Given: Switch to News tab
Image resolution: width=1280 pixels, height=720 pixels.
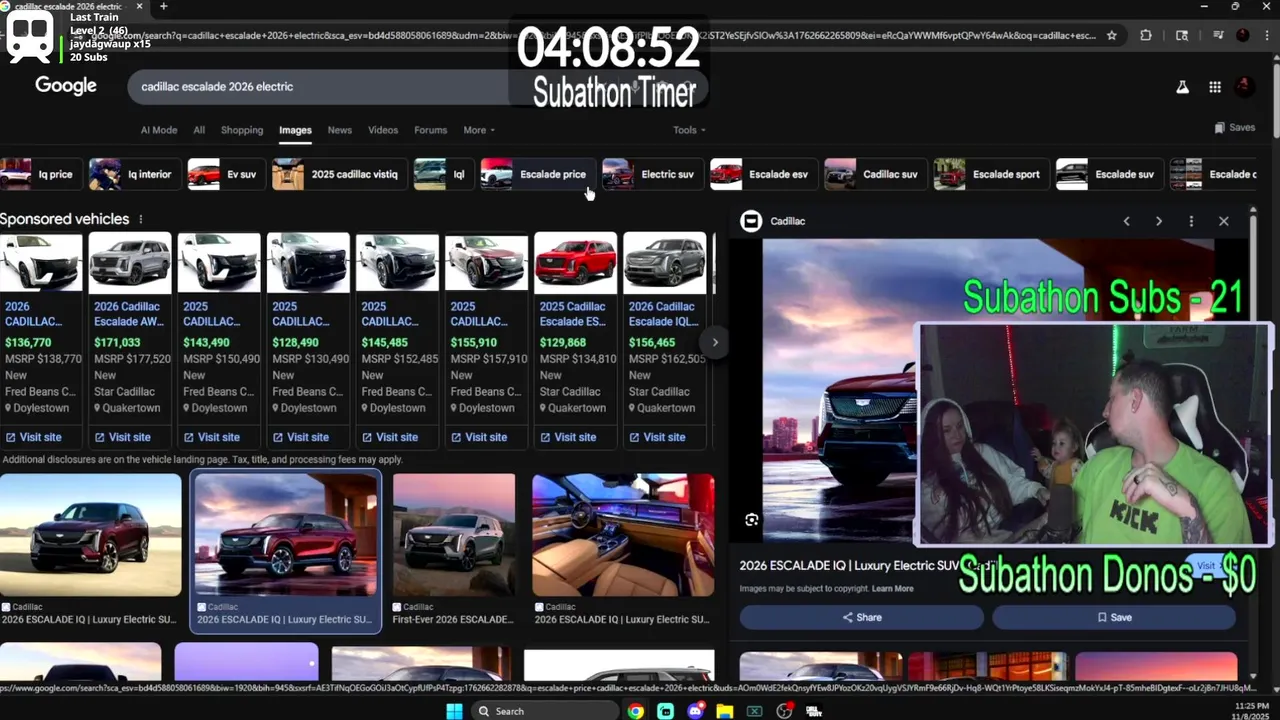Looking at the screenshot, I should click(340, 130).
